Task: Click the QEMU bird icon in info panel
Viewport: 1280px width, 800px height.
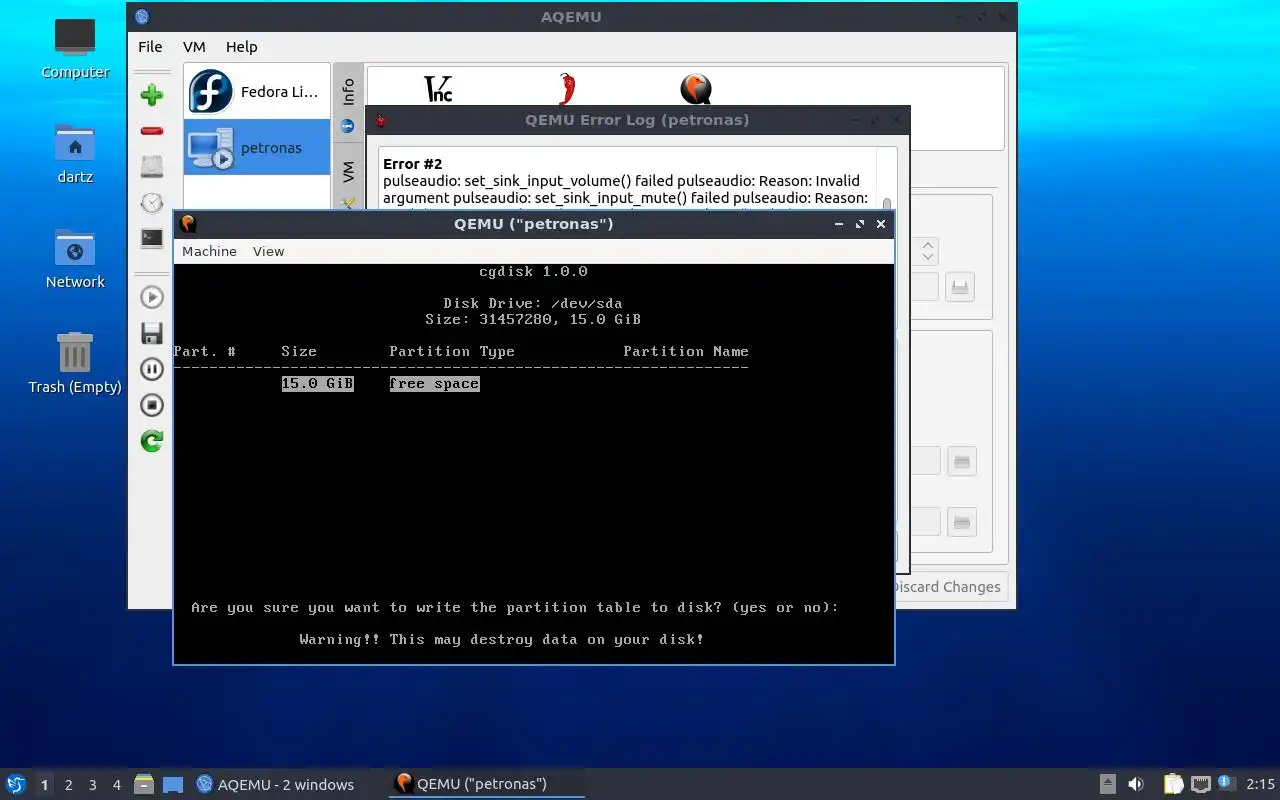Action: tap(696, 89)
